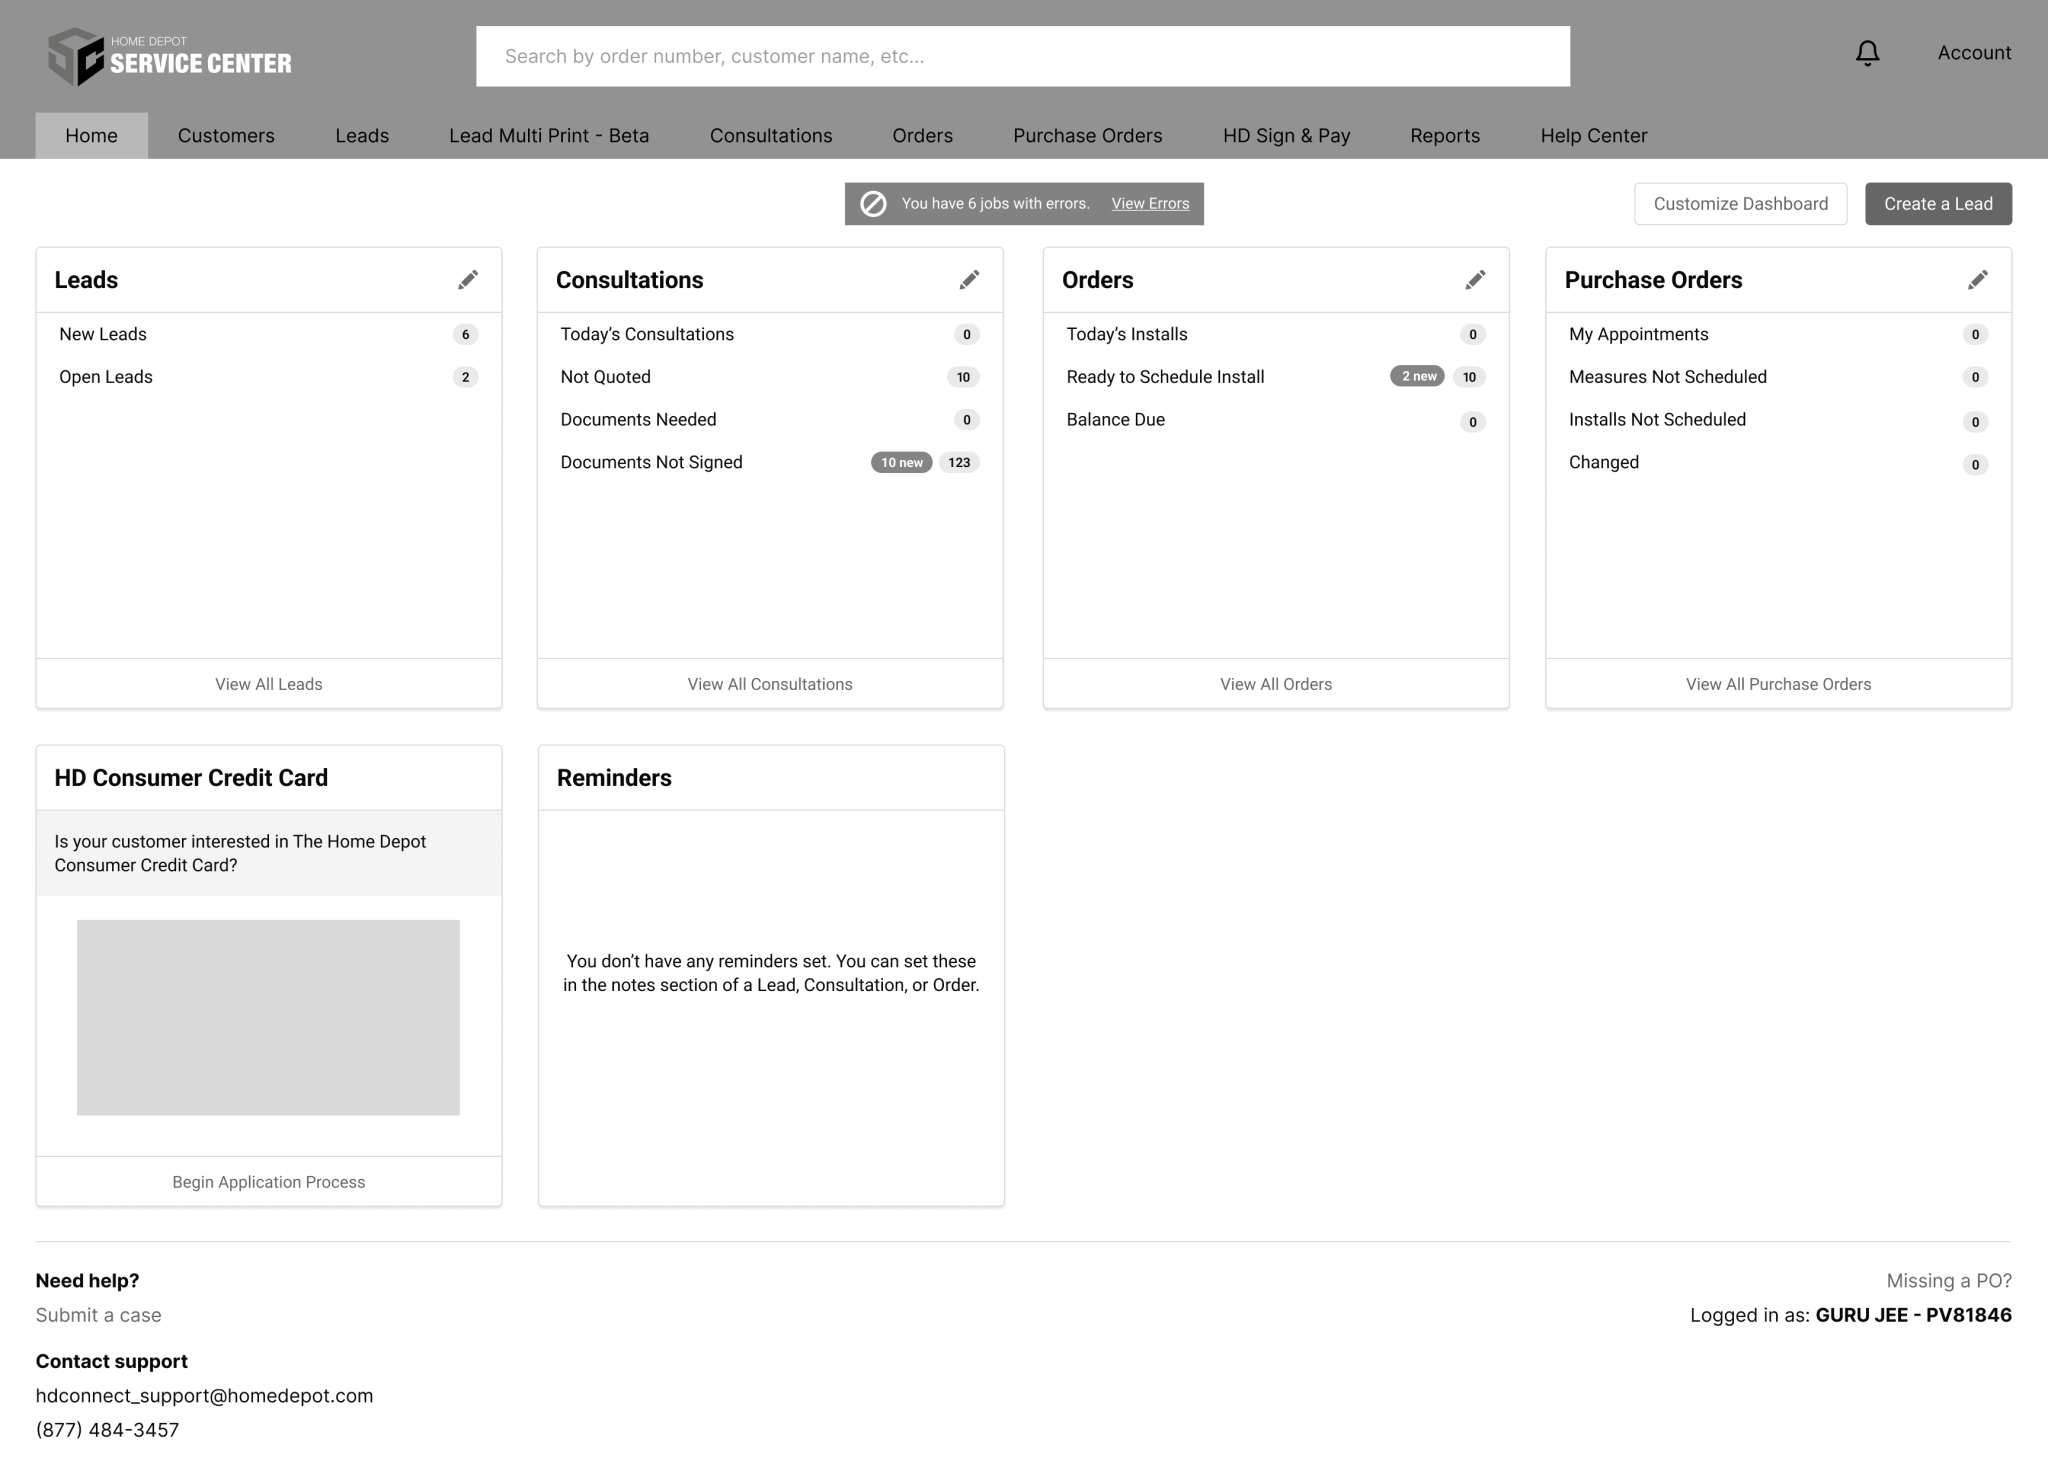The height and width of the screenshot is (1477, 2048).
Task: Open My Appointments row
Action: click(1778, 335)
